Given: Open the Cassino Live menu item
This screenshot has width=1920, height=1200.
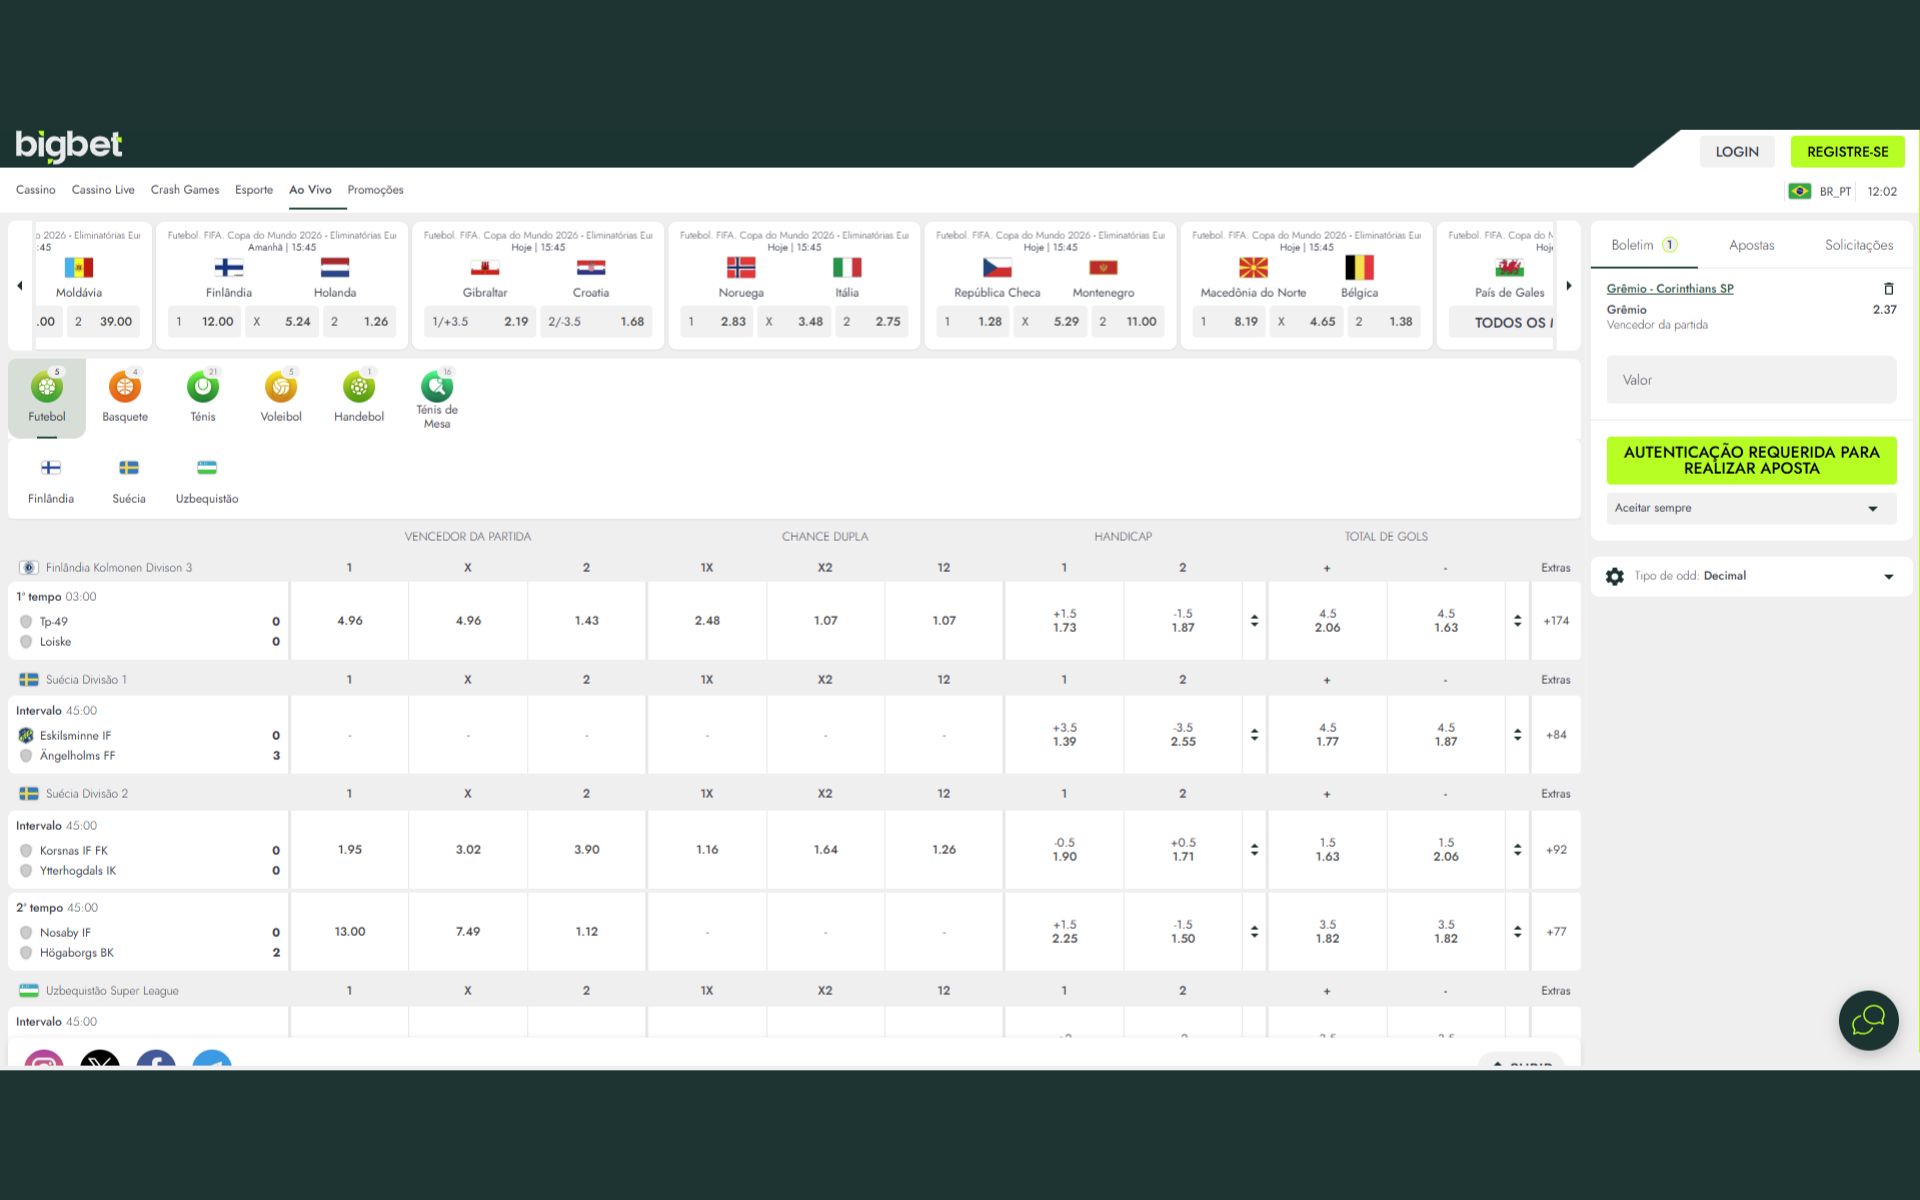Looking at the screenshot, I should click(103, 190).
